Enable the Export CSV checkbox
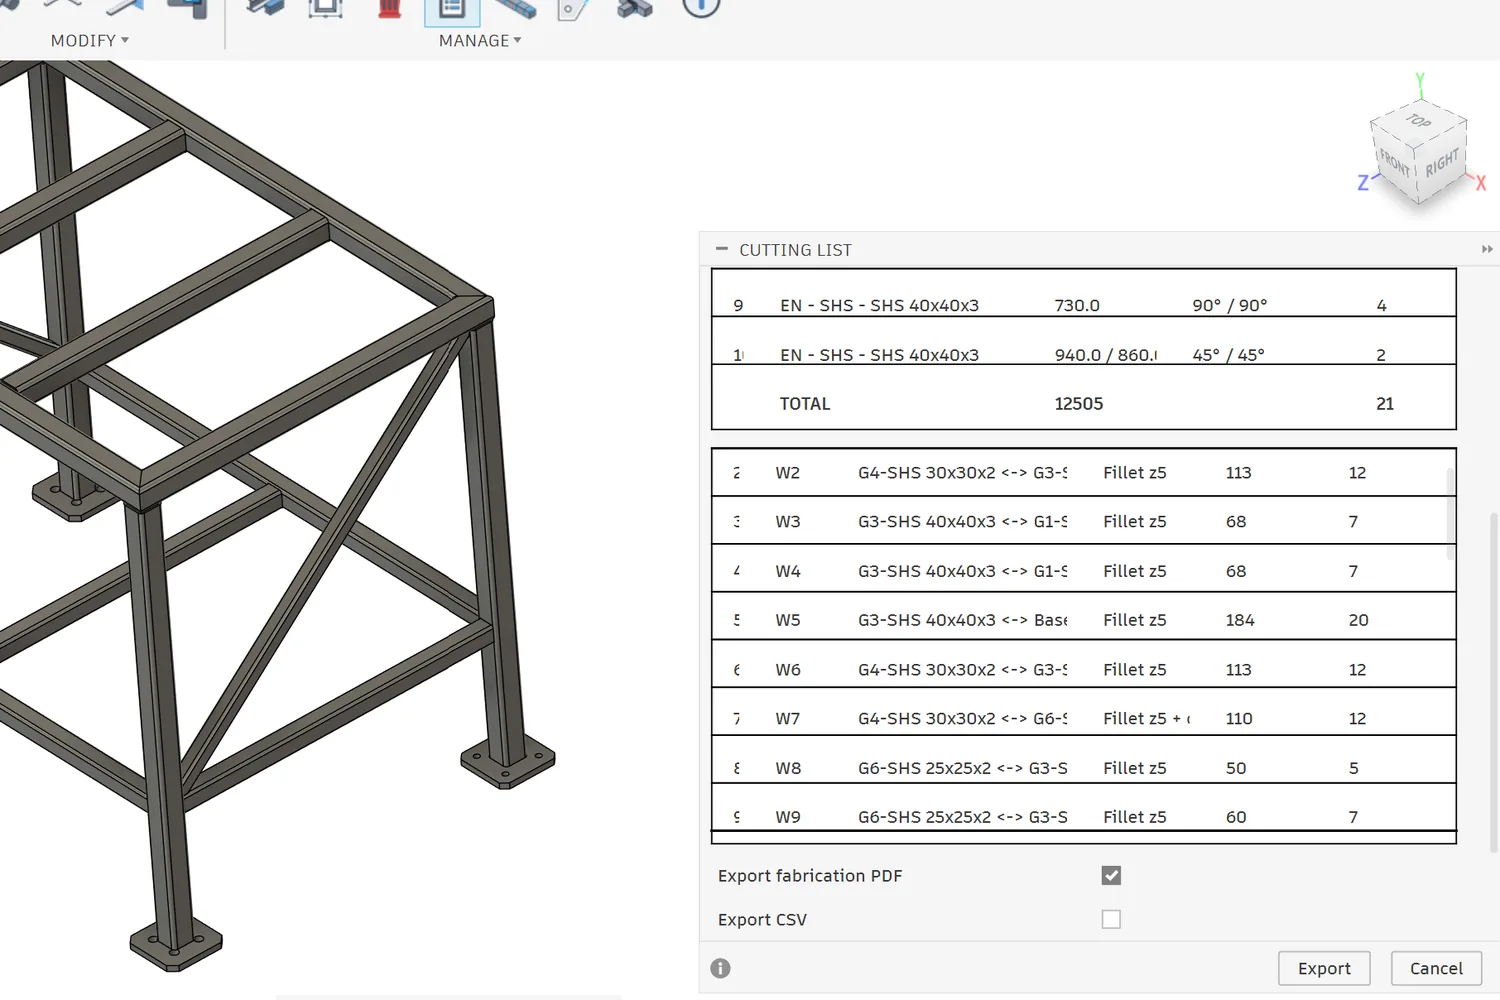The image size is (1500, 1000). [x=1111, y=919]
